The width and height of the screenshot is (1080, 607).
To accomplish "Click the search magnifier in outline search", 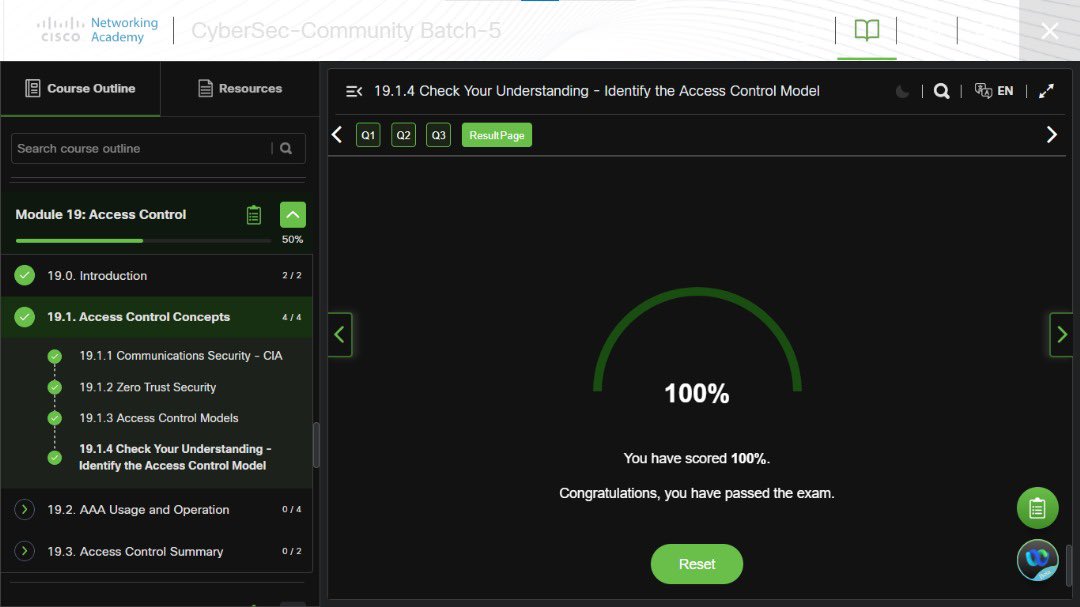I will pyautogui.click(x=286, y=148).
